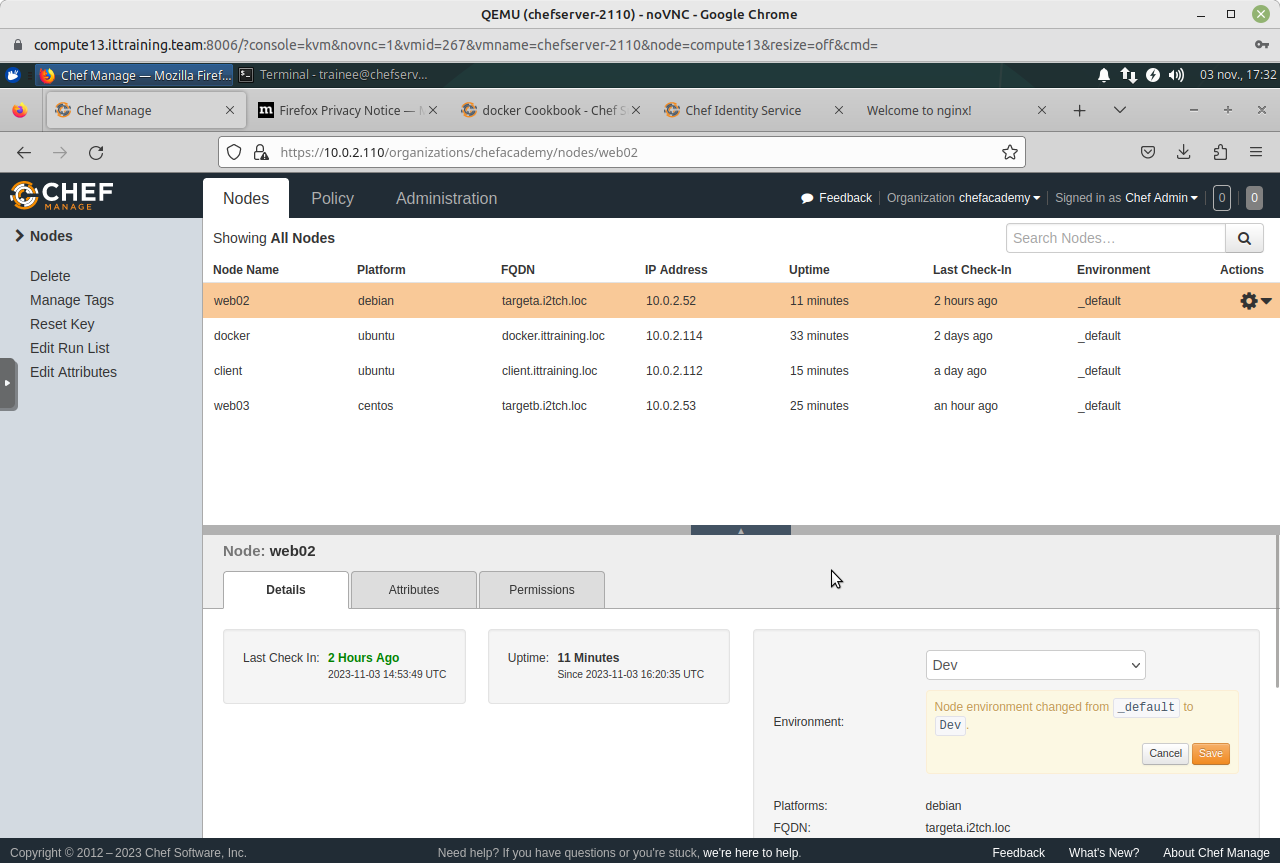Click the shield tracking protection icon

pos(234,152)
